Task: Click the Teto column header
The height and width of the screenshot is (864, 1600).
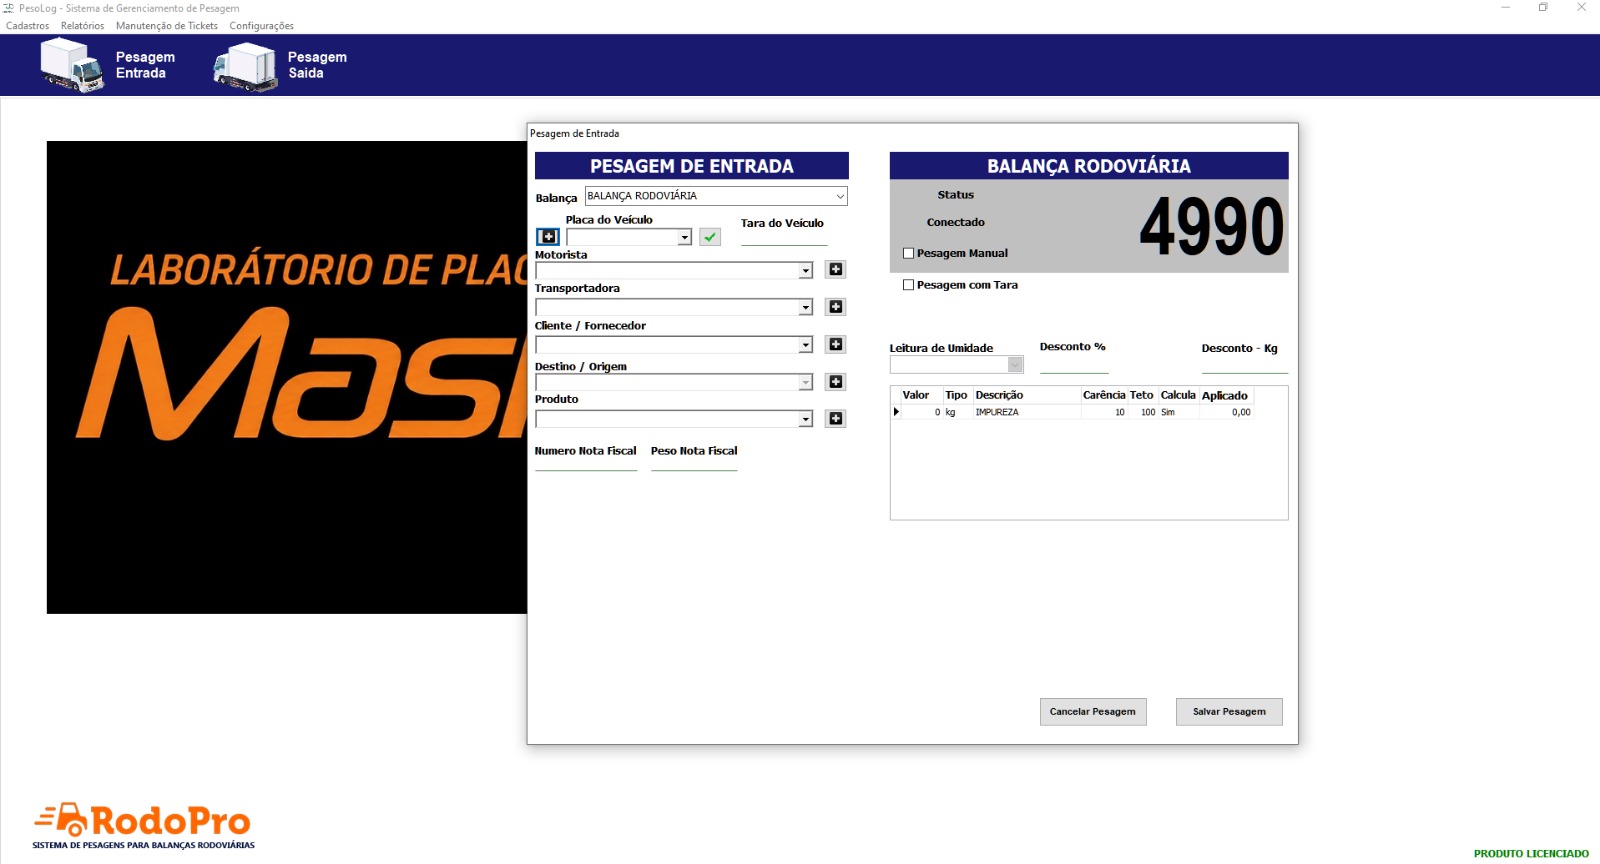Action: click(1143, 395)
